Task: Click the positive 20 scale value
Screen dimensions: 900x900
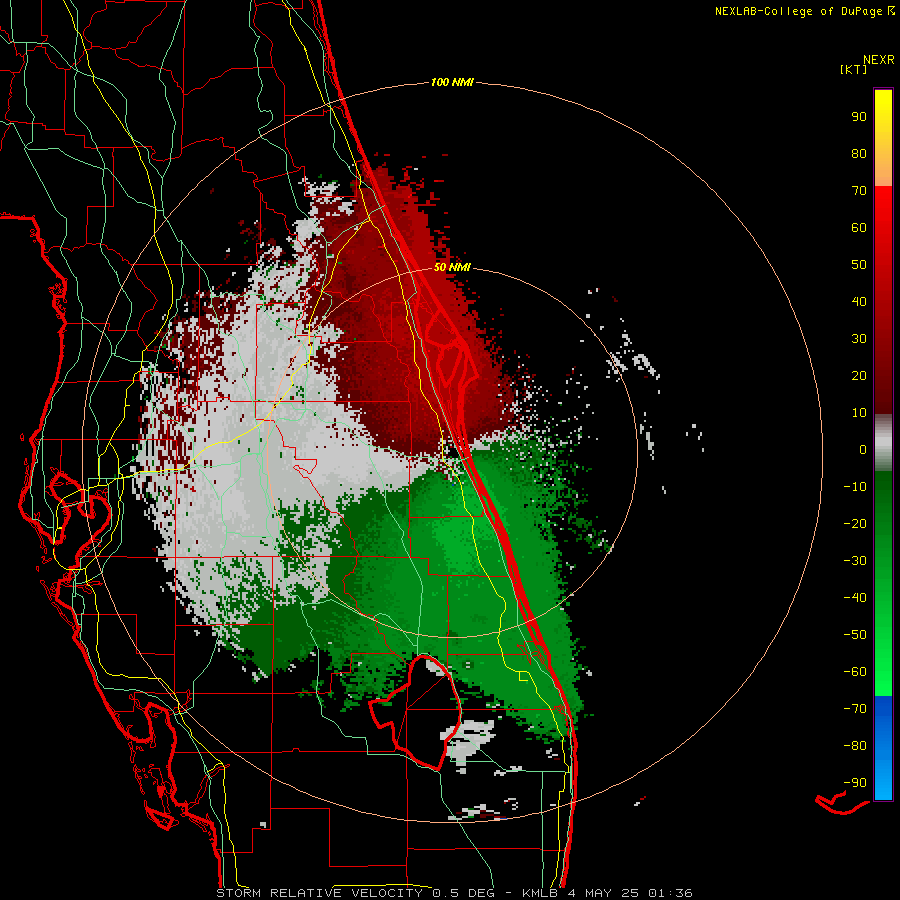Action: (x=859, y=375)
